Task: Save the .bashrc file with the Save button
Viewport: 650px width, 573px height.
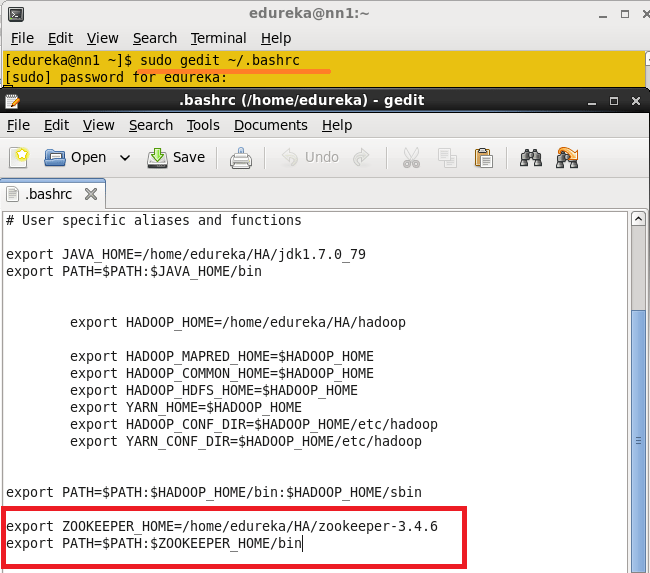Action: point(176,158)
